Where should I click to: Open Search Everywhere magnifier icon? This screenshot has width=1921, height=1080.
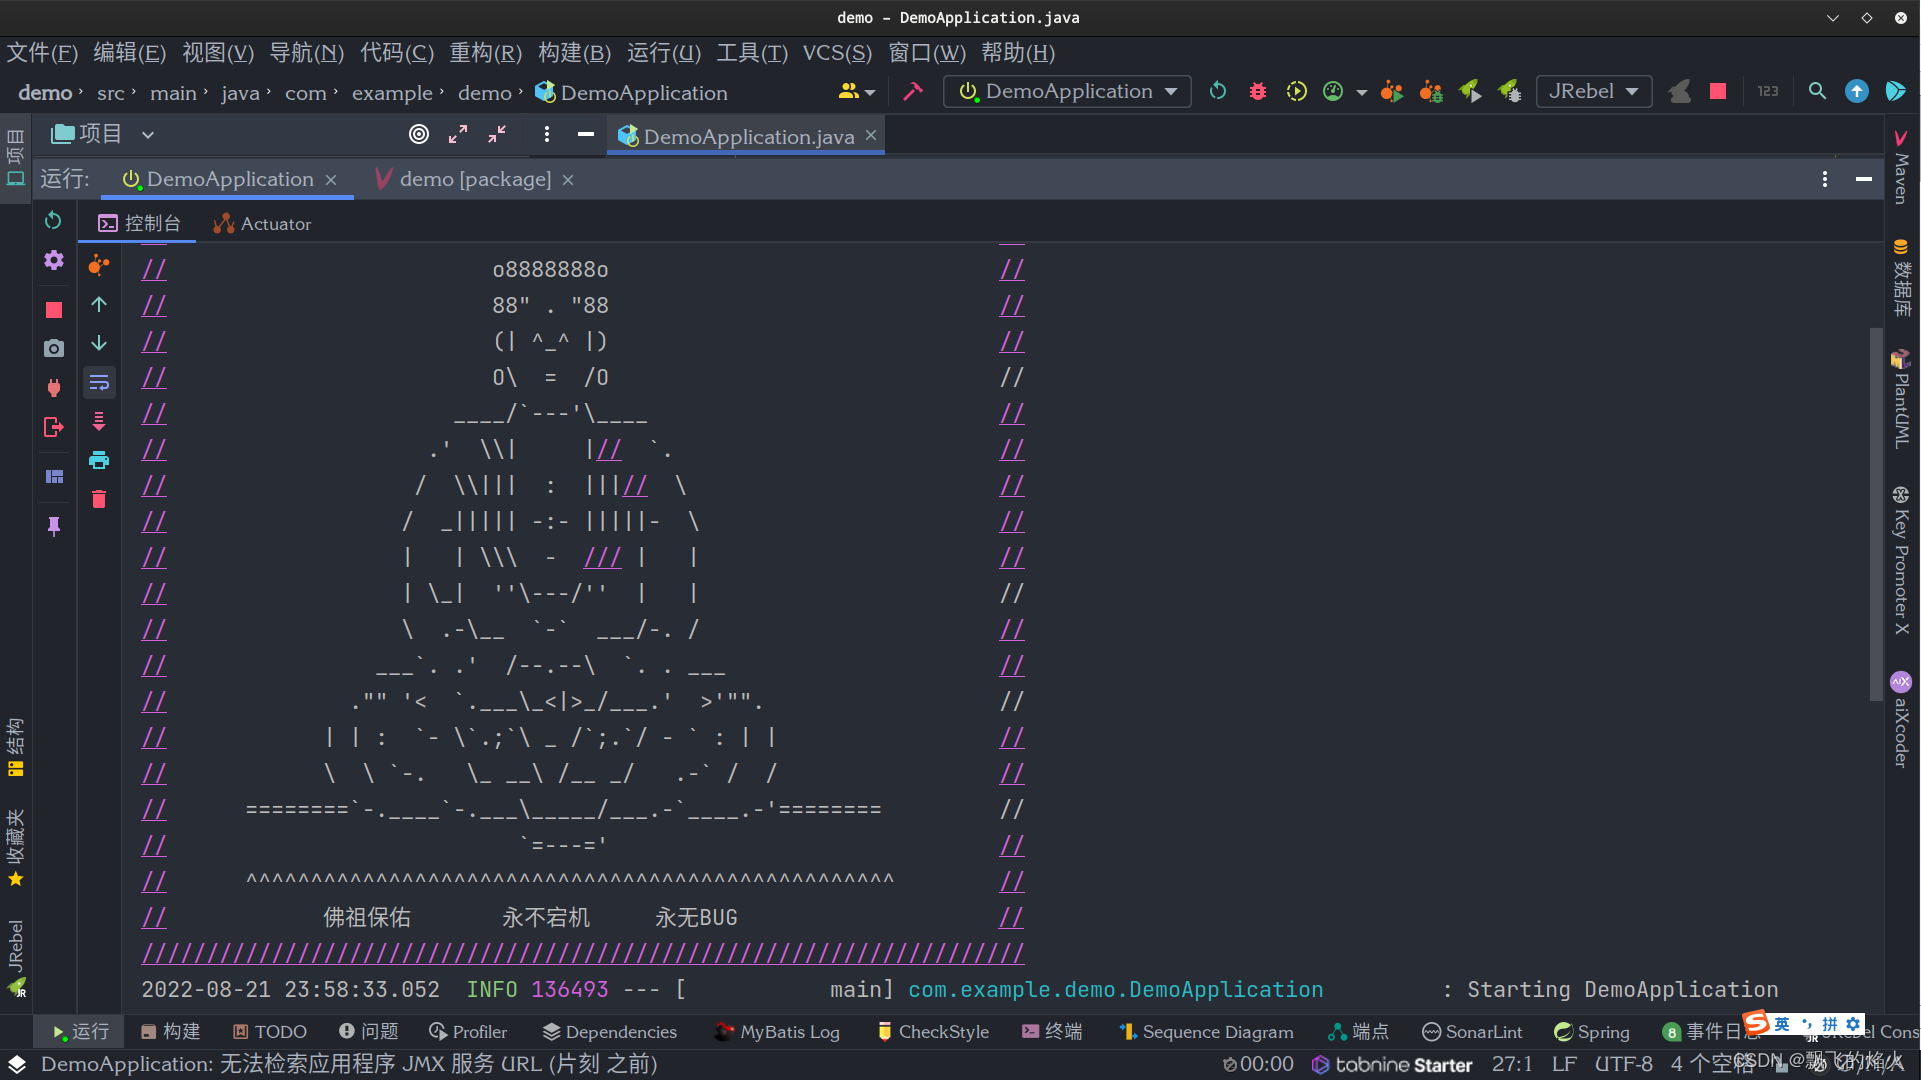click(x=1817, y=91)
